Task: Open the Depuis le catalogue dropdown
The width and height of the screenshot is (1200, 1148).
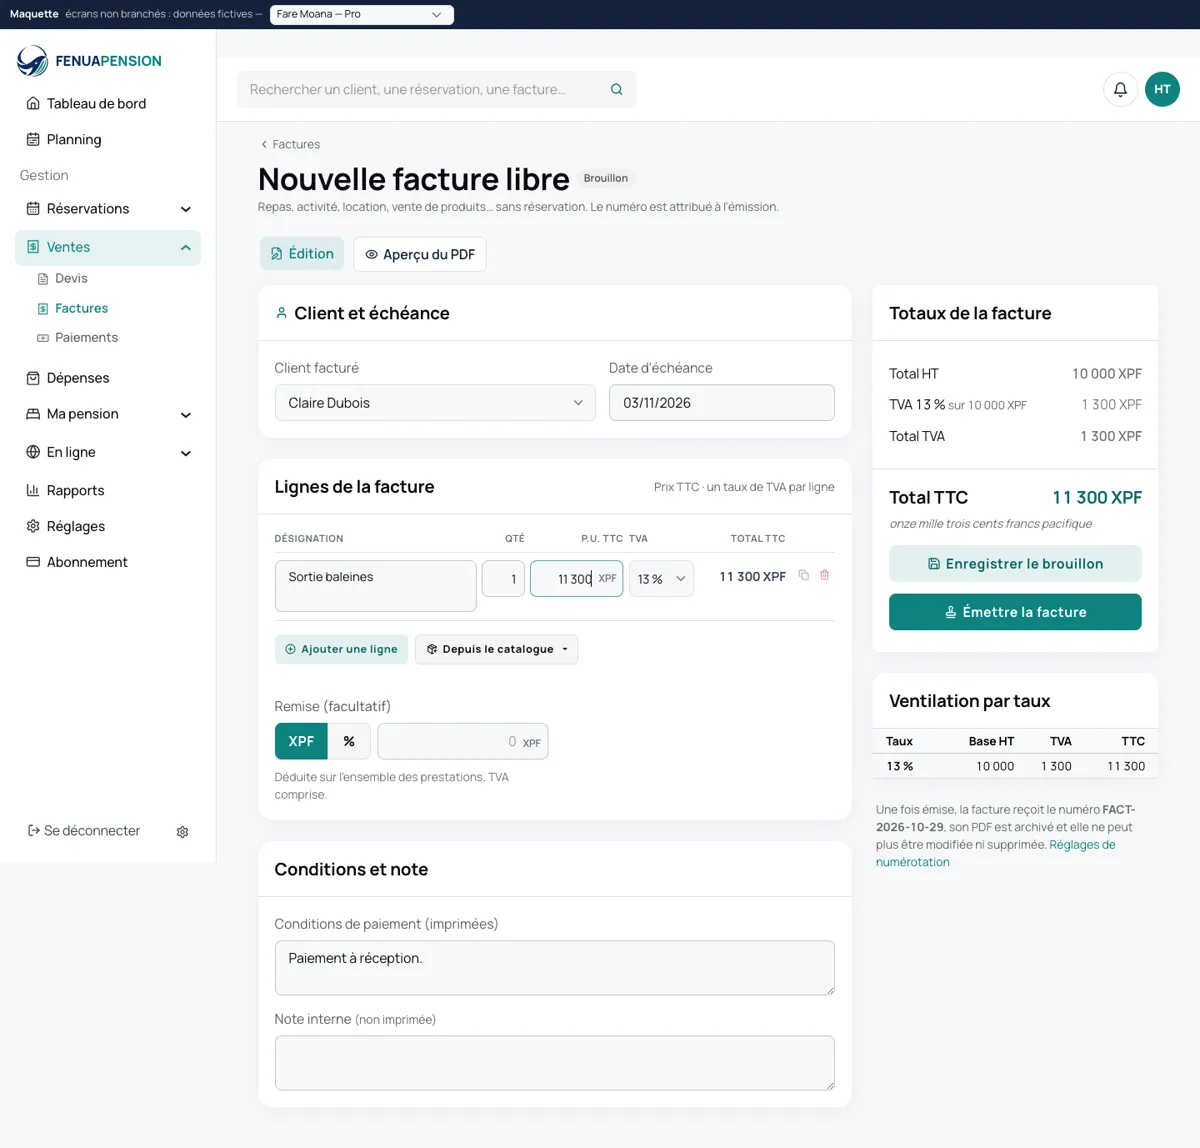Action: click(x=497, y=649)
